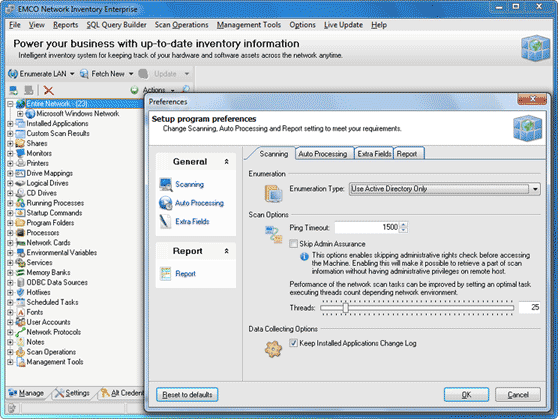This screenshot has width=558, height=419.
Task: Open the Report icon in sidebar
Action: point(165,274)
